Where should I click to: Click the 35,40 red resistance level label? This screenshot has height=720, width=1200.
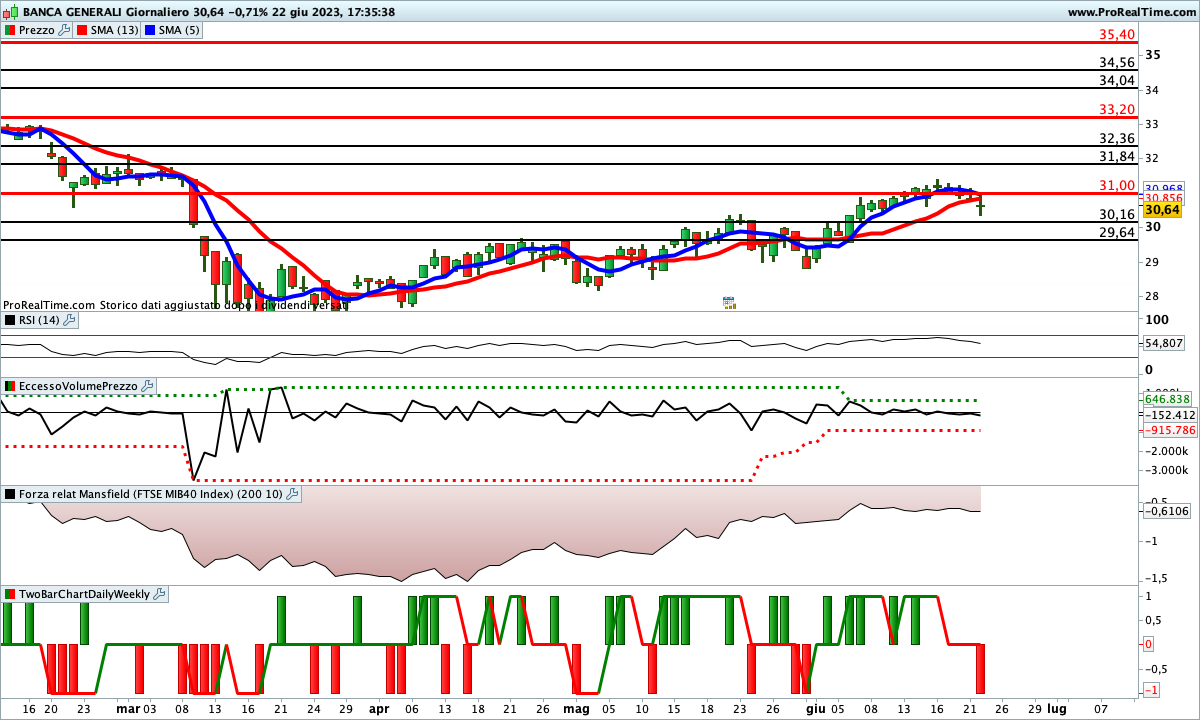(x=1117, y=34)
